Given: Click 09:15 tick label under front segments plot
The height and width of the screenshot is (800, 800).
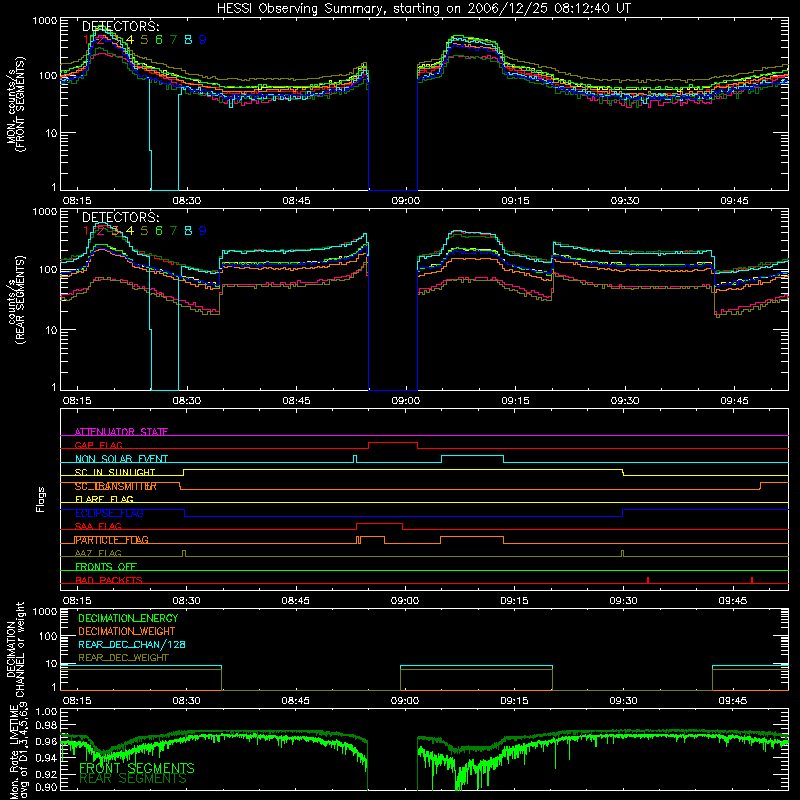Looking at the screenshot, I should [x=515, y=201].
